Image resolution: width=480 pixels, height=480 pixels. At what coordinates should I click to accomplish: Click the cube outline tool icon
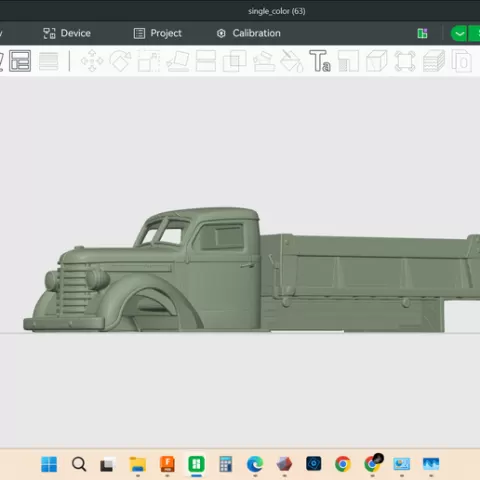coord(377,61)
